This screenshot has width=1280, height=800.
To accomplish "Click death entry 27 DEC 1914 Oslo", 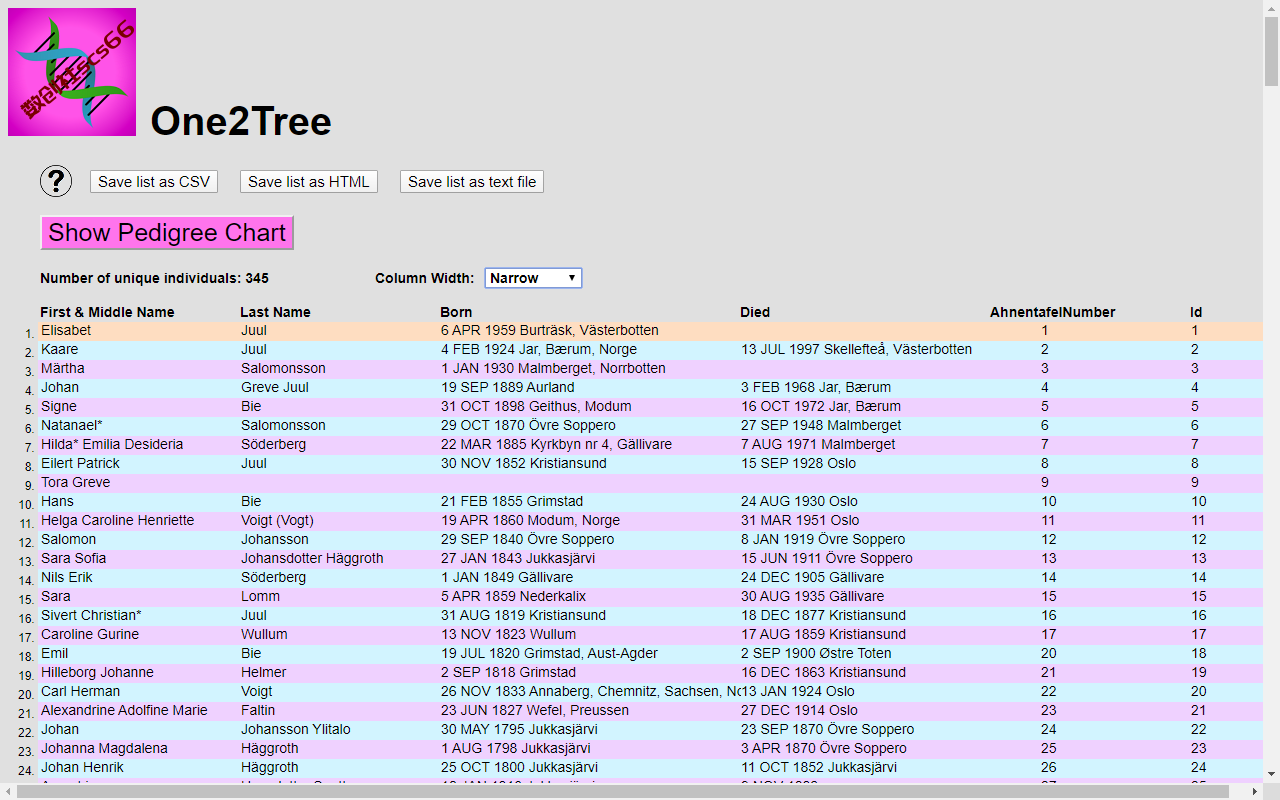I will [800, 710].
